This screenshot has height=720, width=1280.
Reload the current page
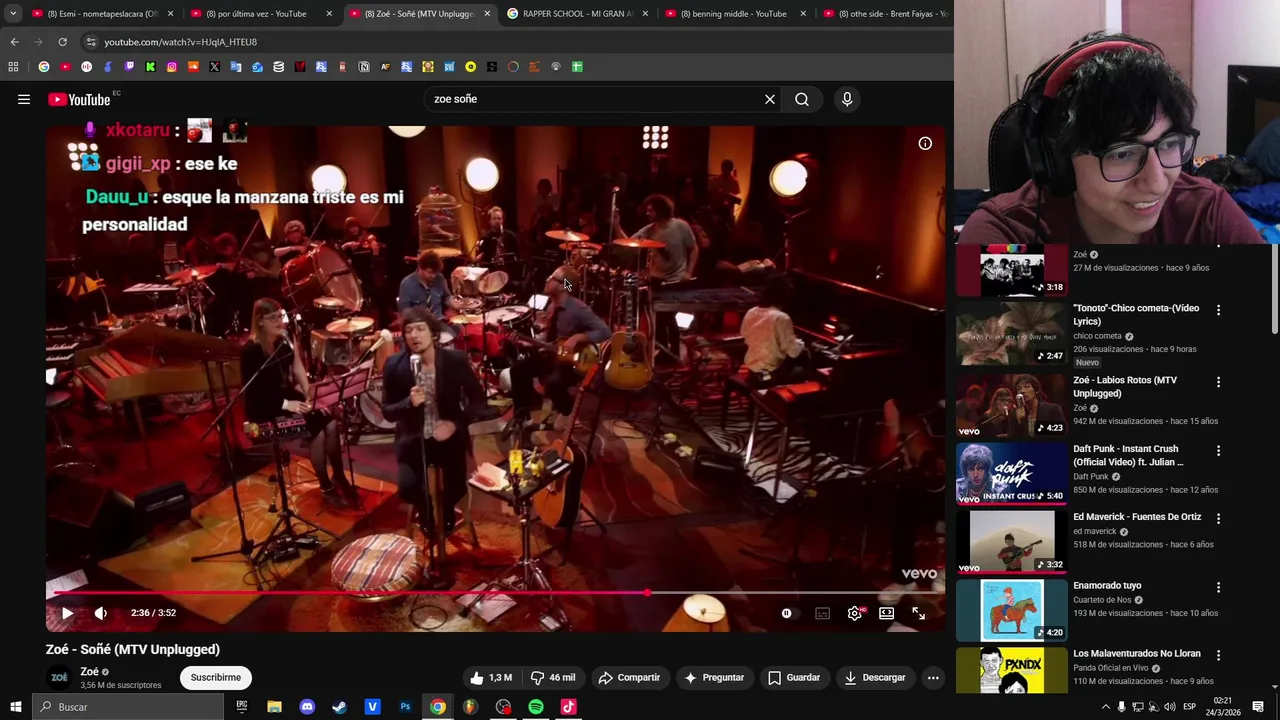point(62,42)
